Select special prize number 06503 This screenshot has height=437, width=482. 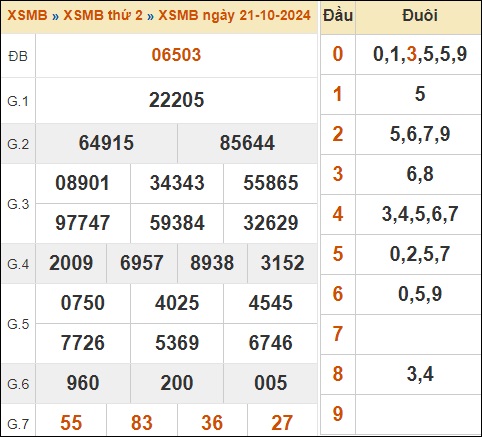point(176,55)
